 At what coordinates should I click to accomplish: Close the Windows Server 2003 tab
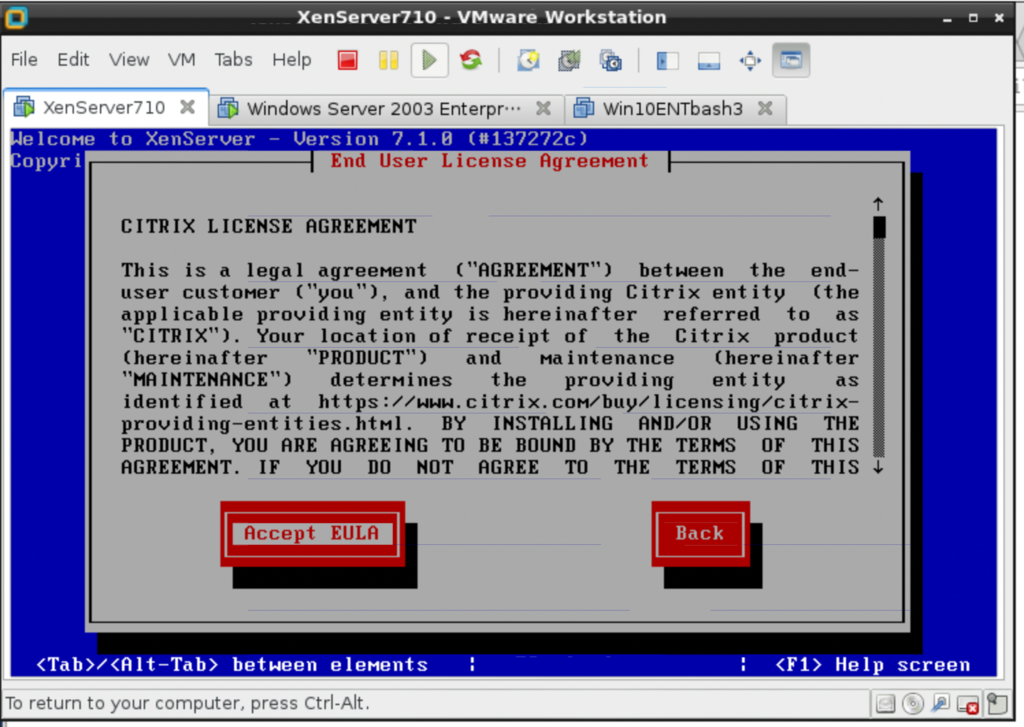tap(543, 108)
